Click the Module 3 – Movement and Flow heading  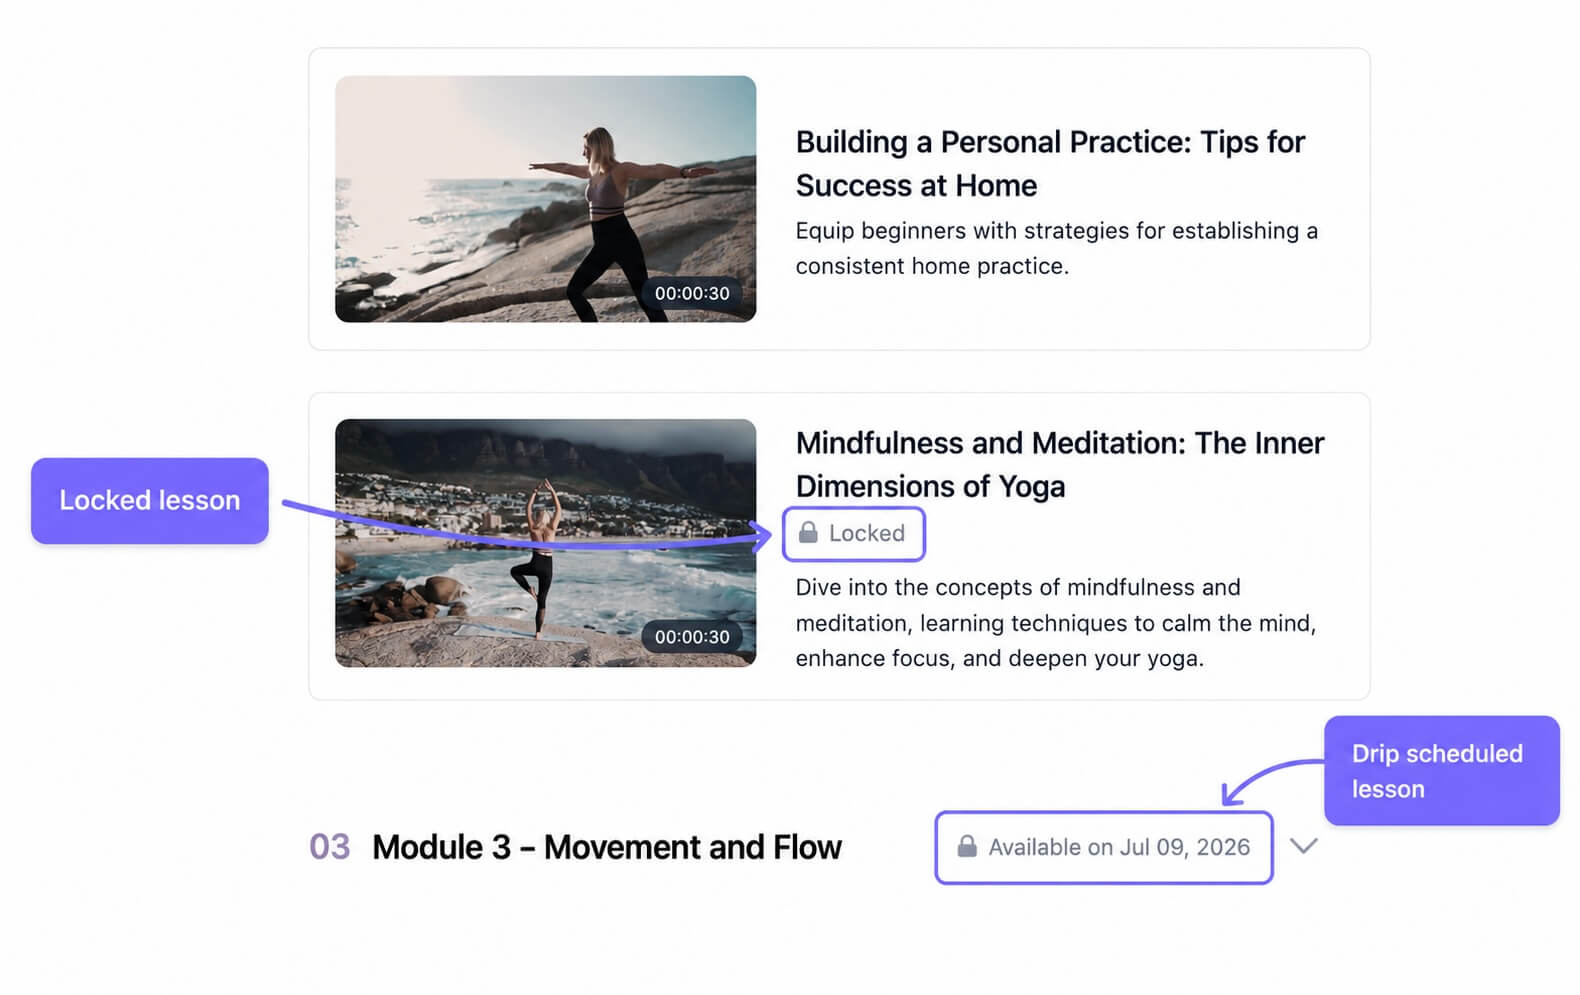(x=607, y=847)
